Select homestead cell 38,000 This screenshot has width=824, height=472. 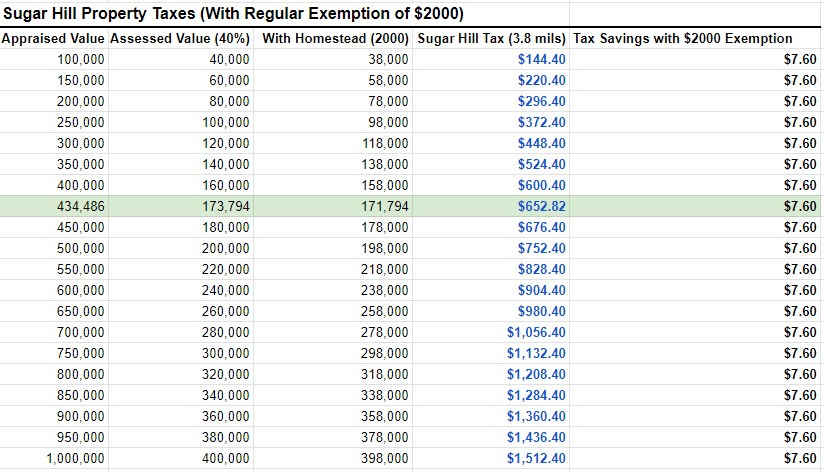click(x=388, y=59)
